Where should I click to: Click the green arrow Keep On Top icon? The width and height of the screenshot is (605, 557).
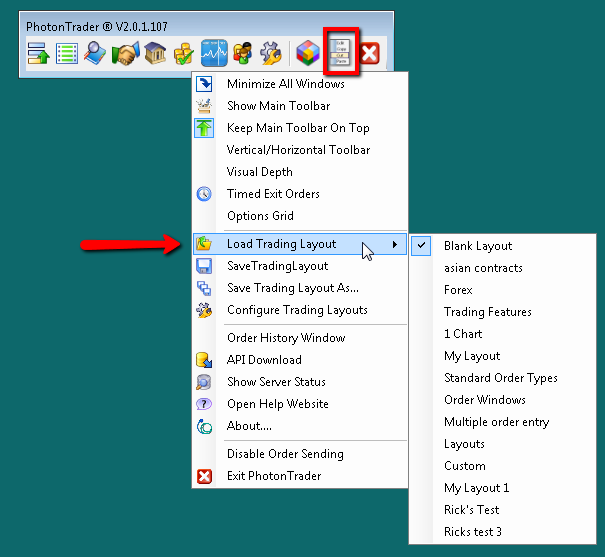[x=204, y=128]
